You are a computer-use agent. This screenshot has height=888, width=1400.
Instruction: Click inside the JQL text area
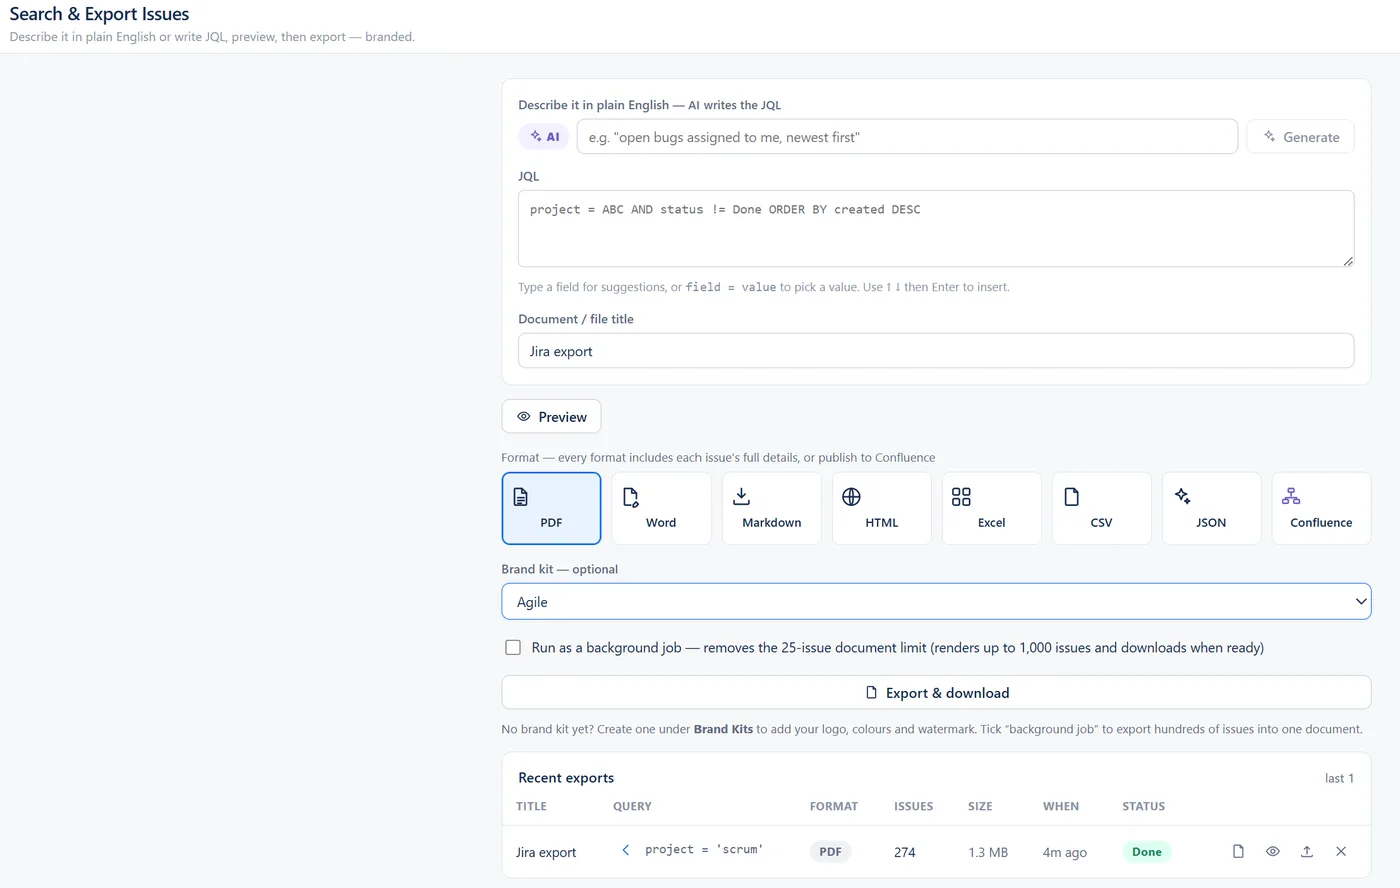(936, 229)
